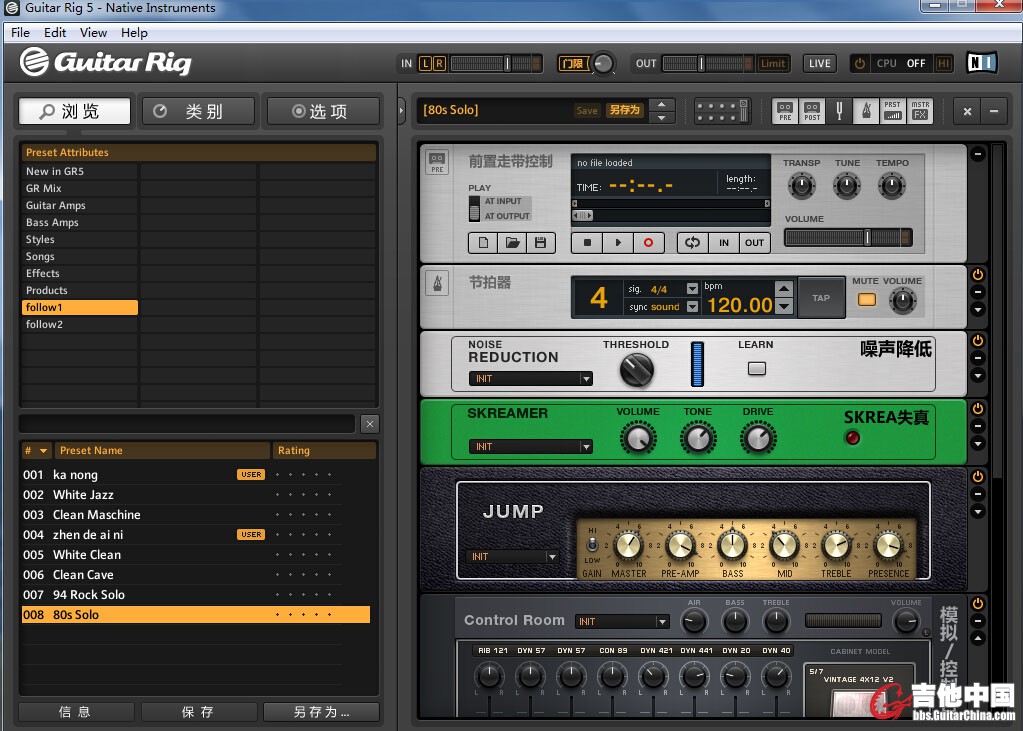Viewport: 1023px width, 731px height.
Task: Open the Pre tapedeck from the toolbar
Action: click(x=785, y=111)
